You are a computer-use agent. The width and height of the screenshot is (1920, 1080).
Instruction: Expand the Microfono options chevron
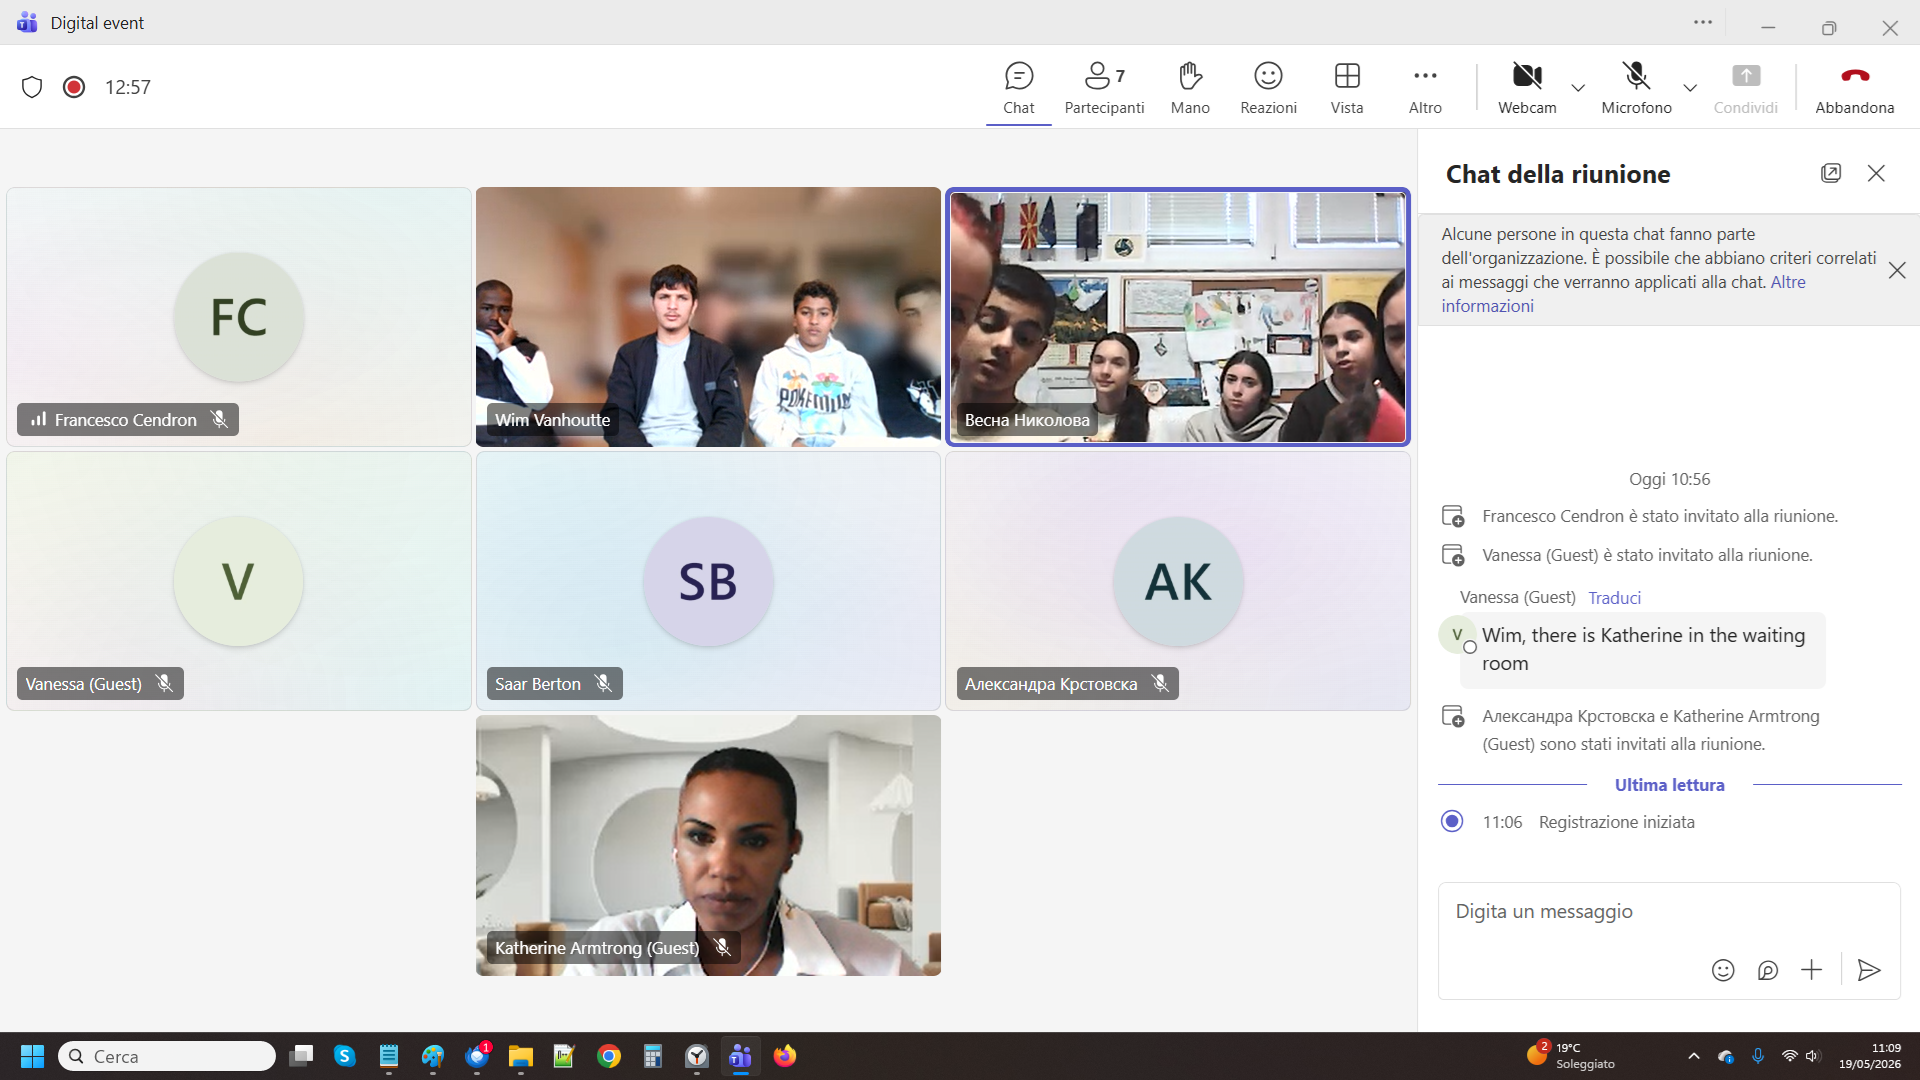tap(1690, 88)
